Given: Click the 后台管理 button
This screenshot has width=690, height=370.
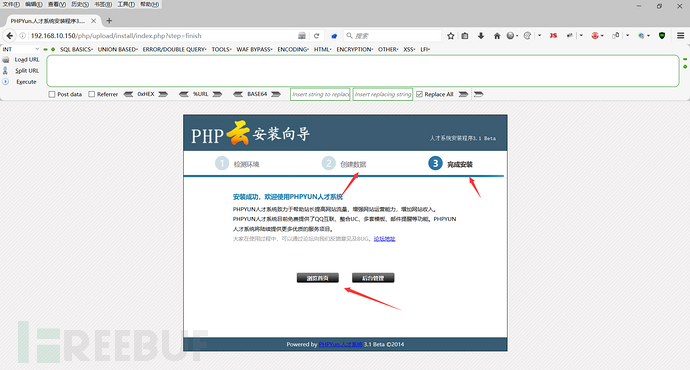Looking at the screenshot, I should [x=373, y=278].
